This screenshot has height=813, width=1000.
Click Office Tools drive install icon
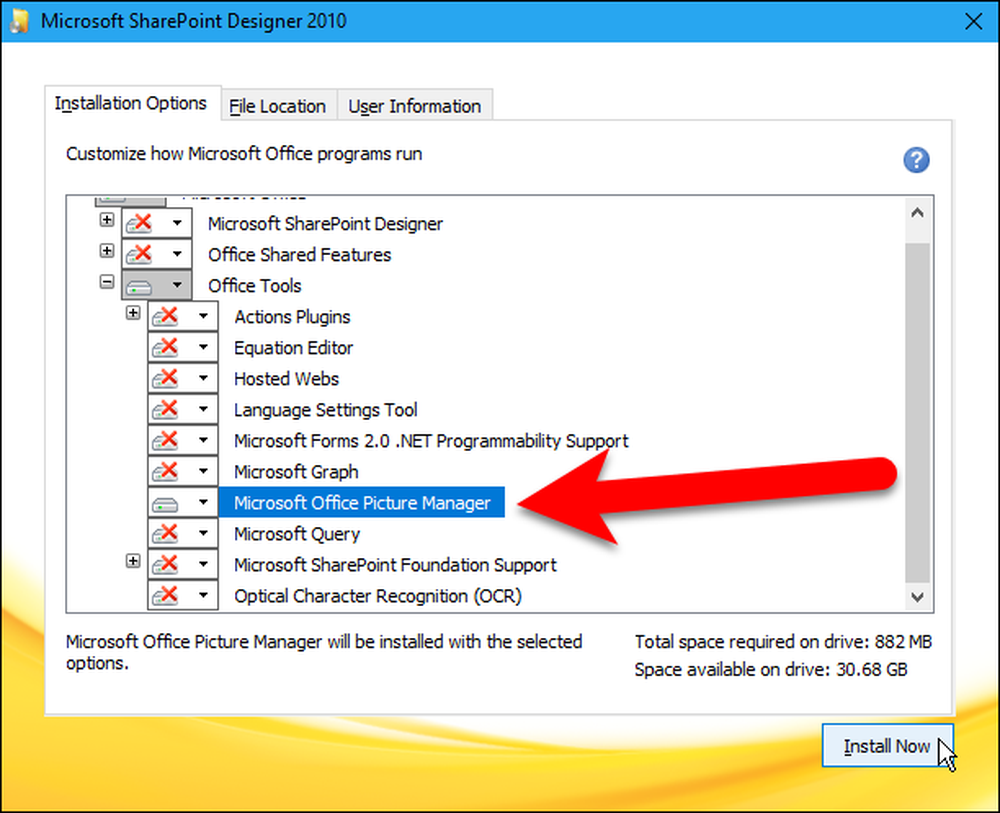[x=139, y=286]
